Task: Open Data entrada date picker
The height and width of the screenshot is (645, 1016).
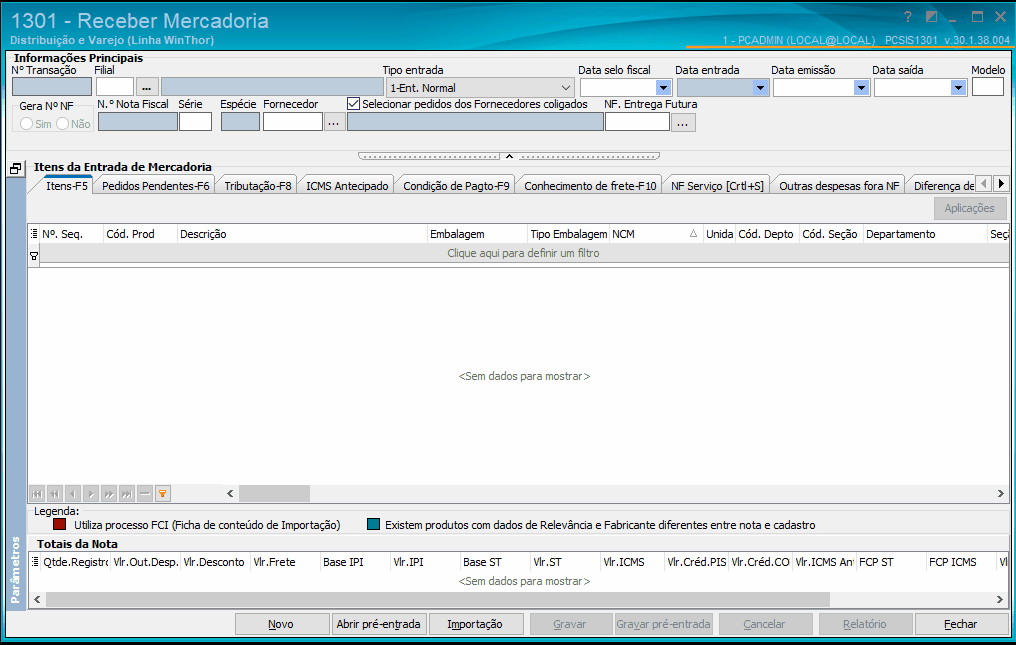Action: (x=760, y=88)
